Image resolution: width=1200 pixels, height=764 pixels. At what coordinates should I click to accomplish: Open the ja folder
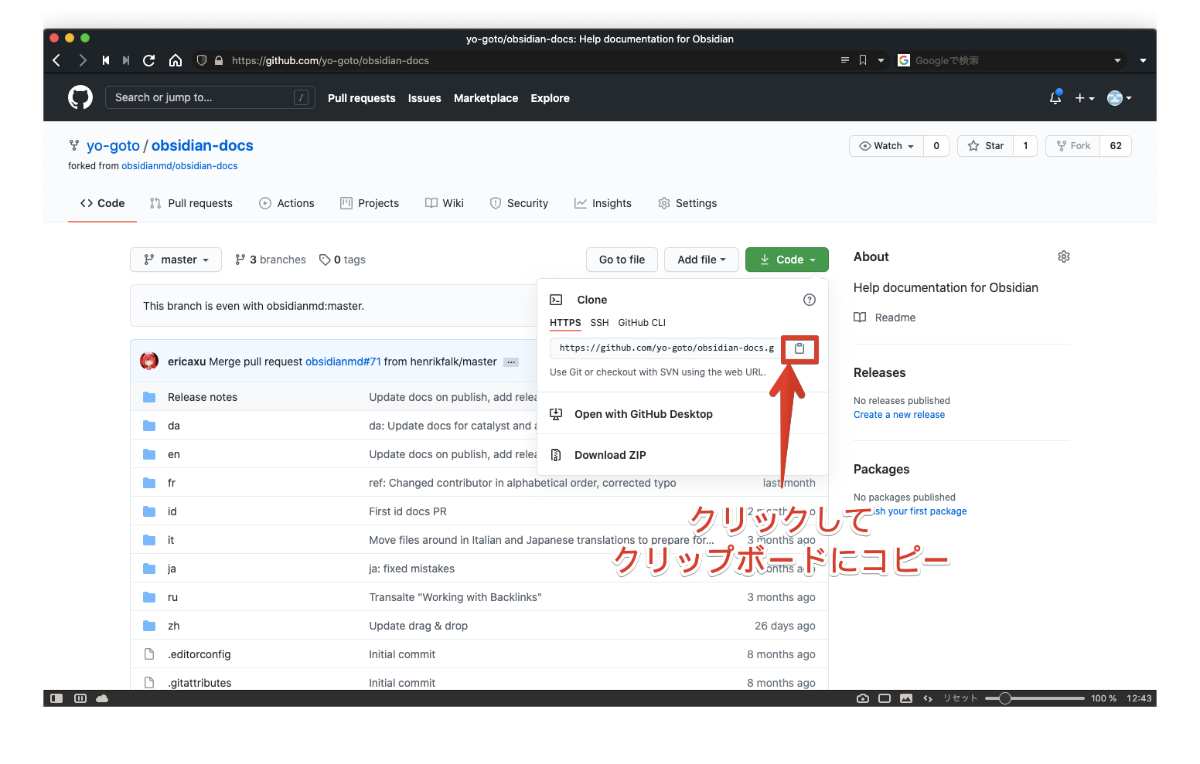point(172,568)
